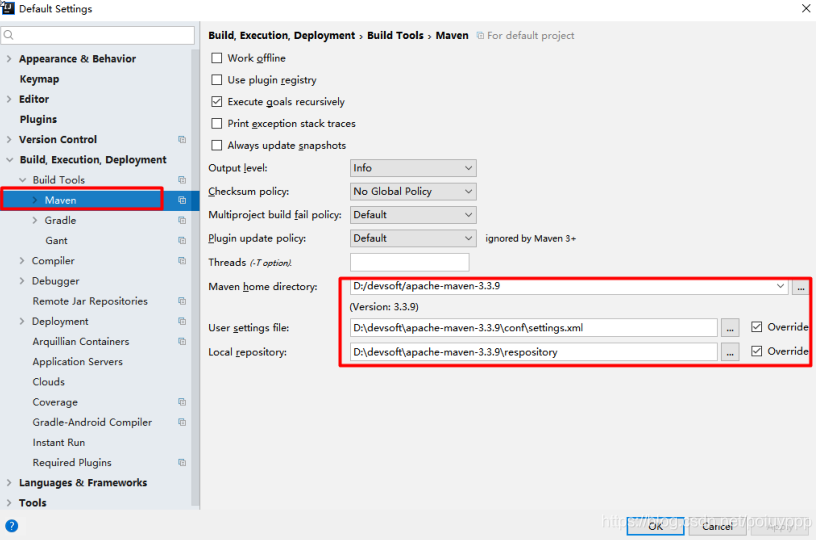Click project-level icon beside Compiler row
This screenshot has height=540, width=822.
pyautogui.click(x=182, y=261)
